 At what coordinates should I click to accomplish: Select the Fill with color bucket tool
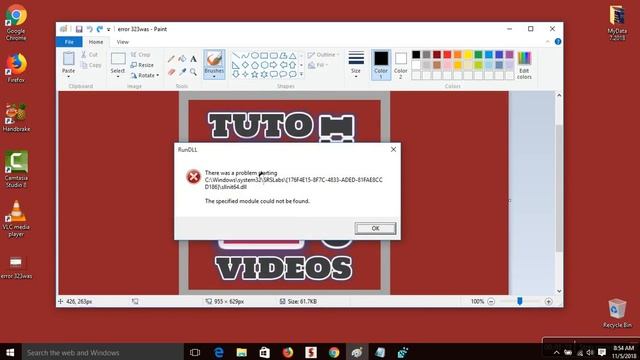click(182, 59)
